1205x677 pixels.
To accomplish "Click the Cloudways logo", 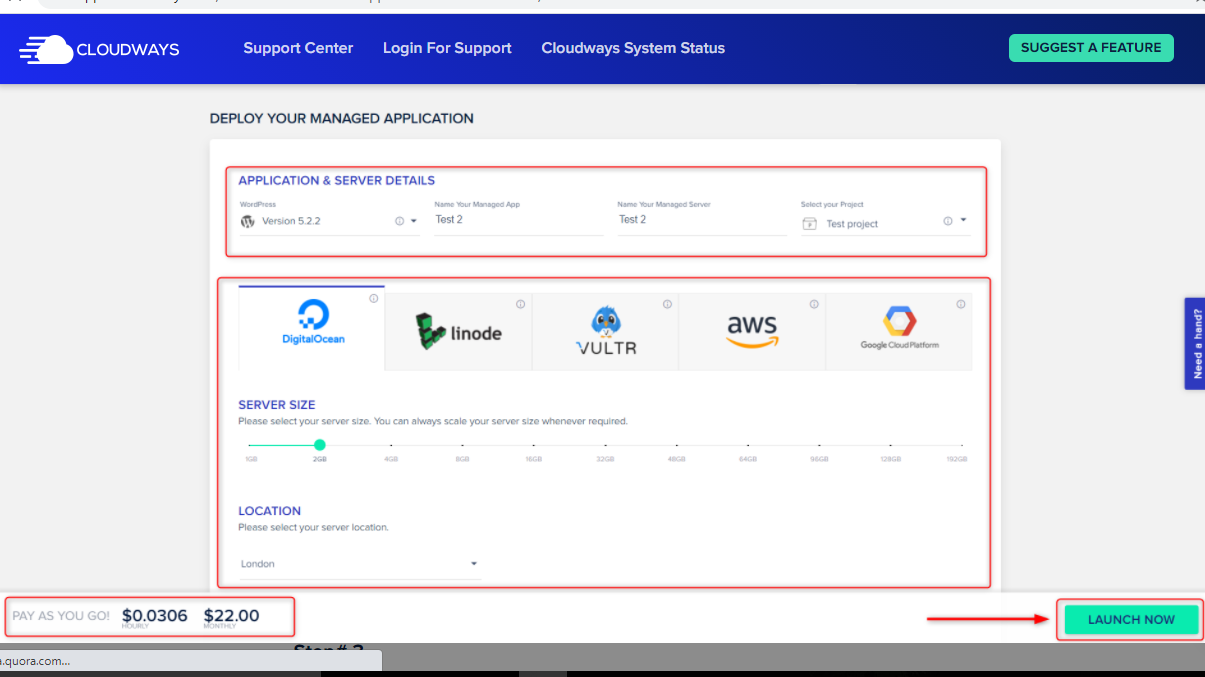I will tap(99, 49).
